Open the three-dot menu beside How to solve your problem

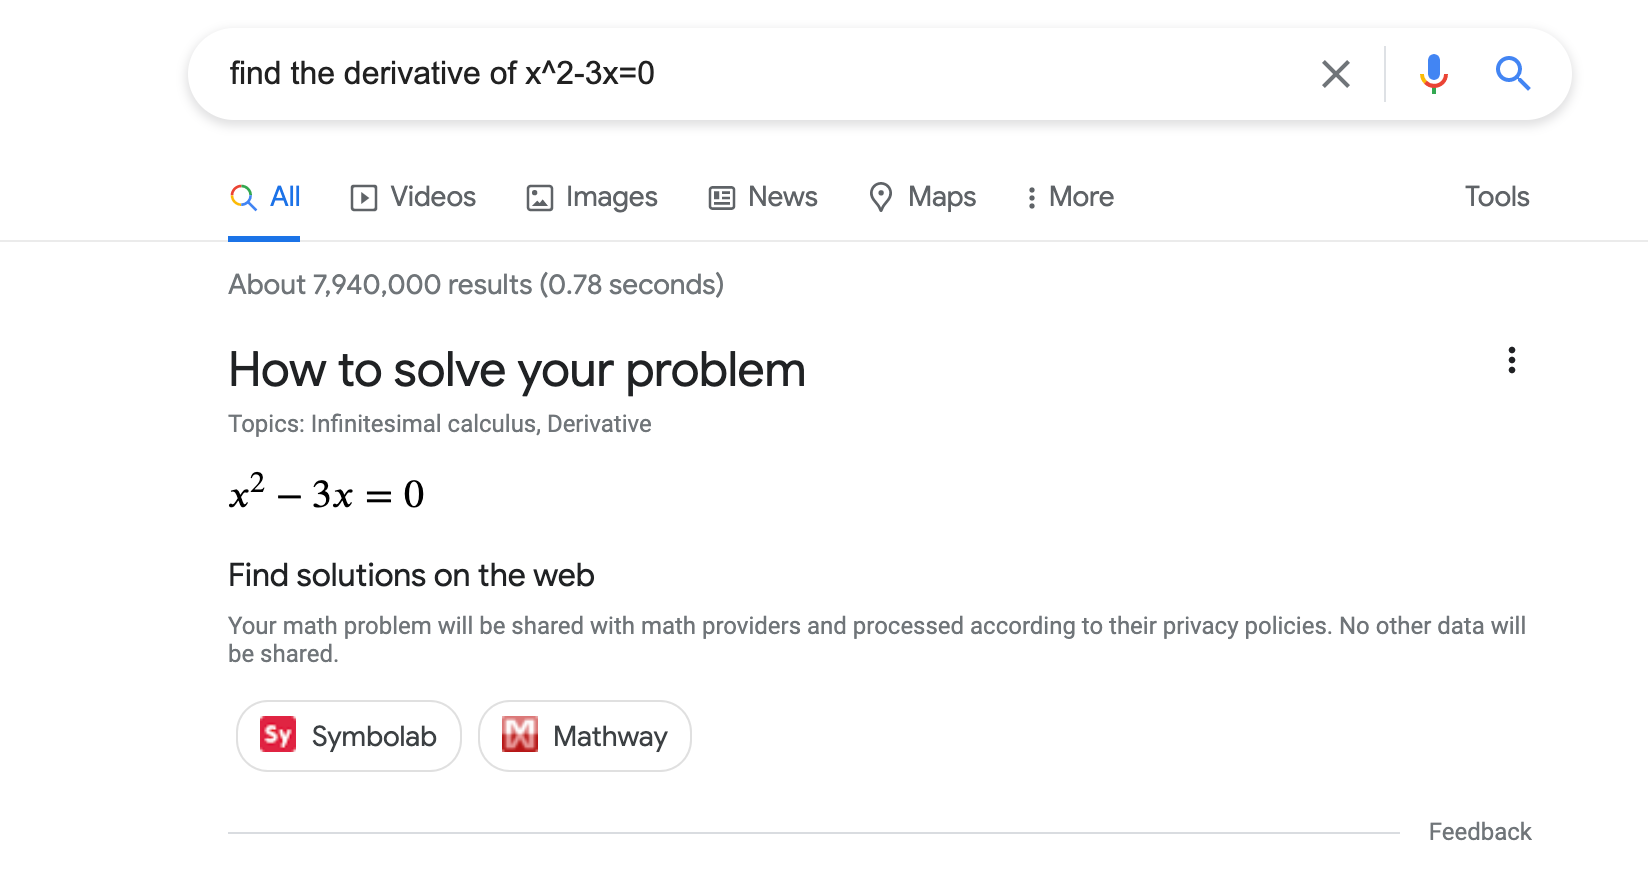pos(1511,360)
